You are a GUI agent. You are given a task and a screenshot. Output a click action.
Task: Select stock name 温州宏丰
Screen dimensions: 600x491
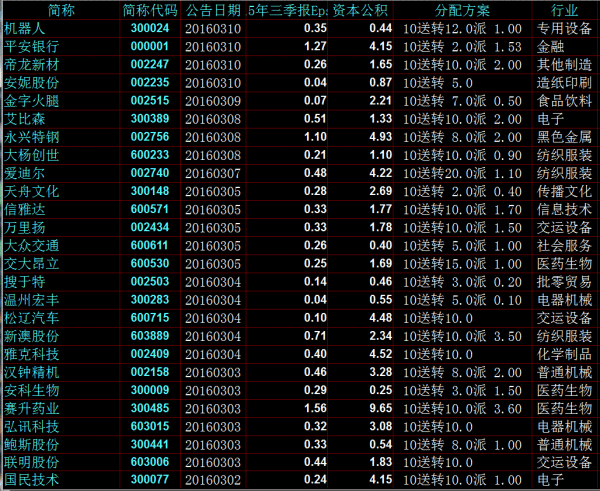point(31,300)
